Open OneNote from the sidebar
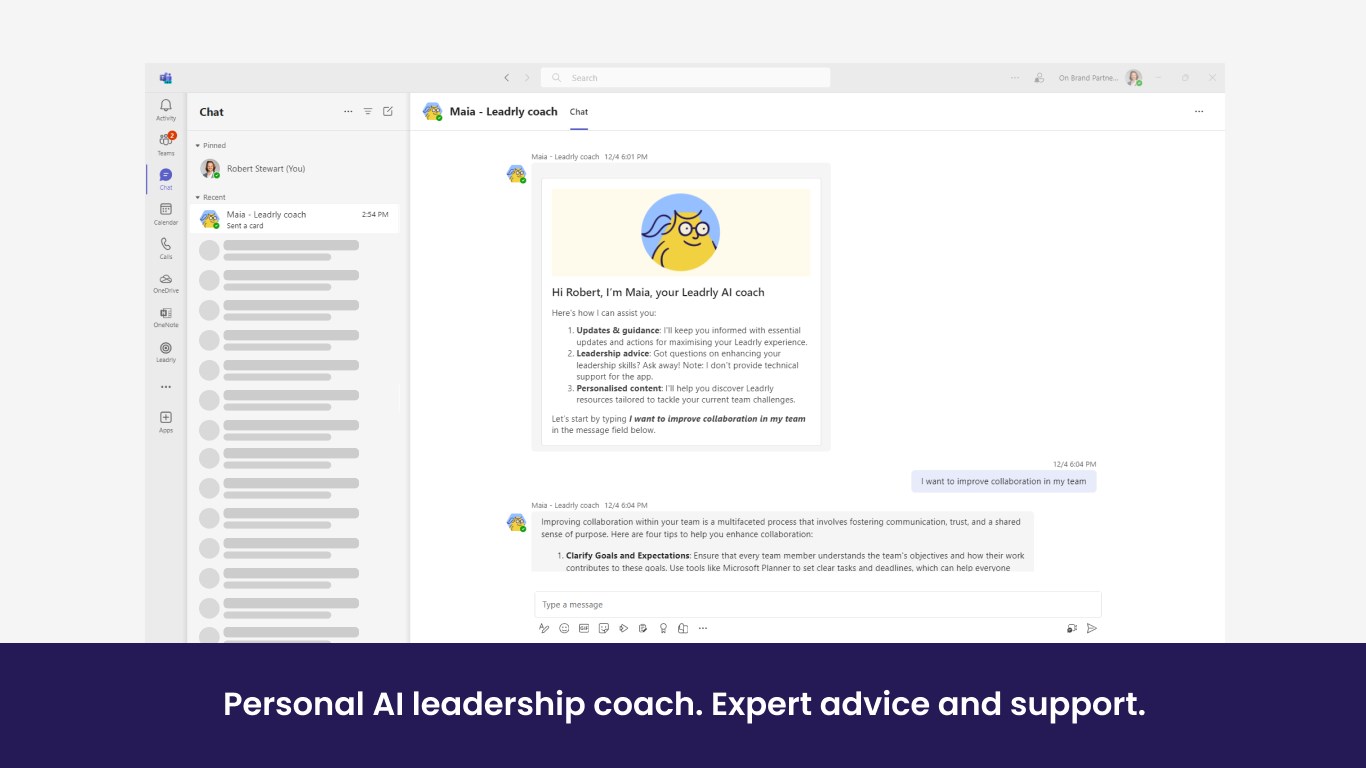 166,317
